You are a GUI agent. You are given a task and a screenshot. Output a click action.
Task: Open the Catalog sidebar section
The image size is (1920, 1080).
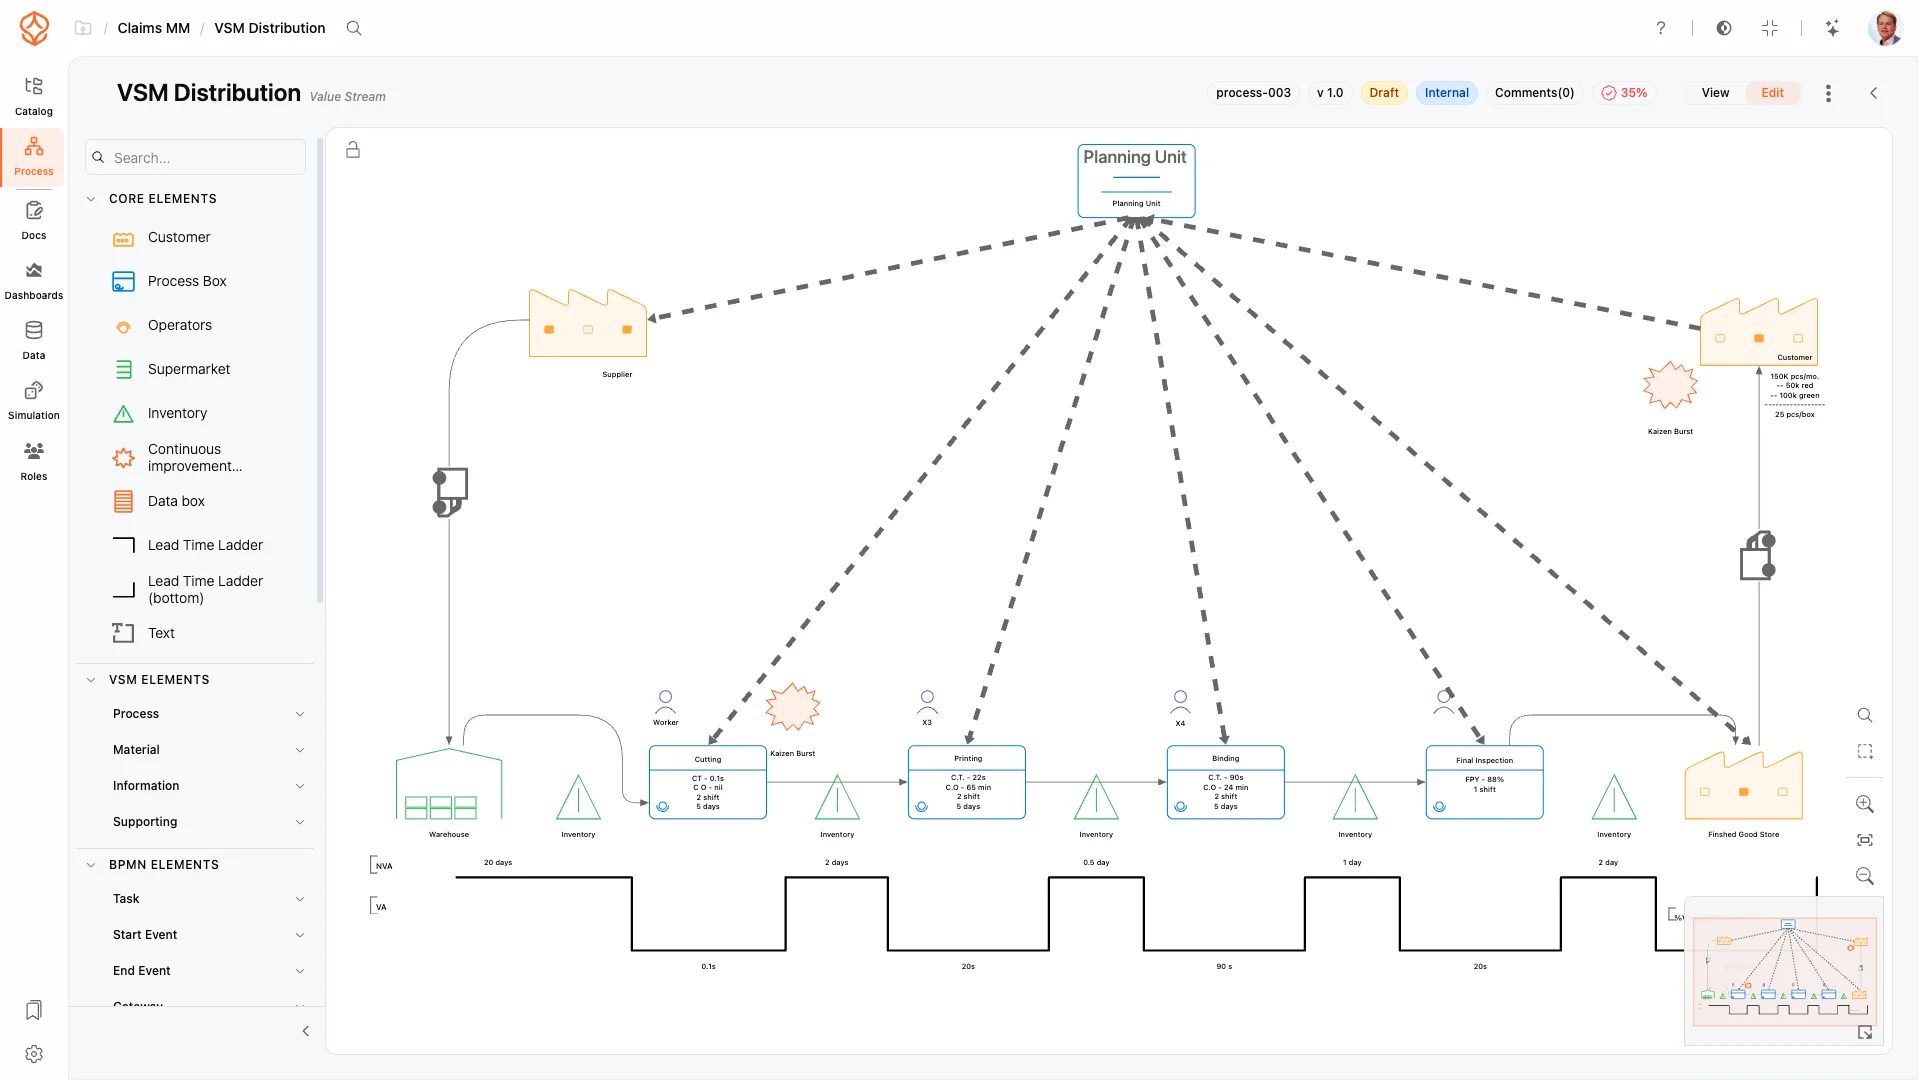coord(34,96)
